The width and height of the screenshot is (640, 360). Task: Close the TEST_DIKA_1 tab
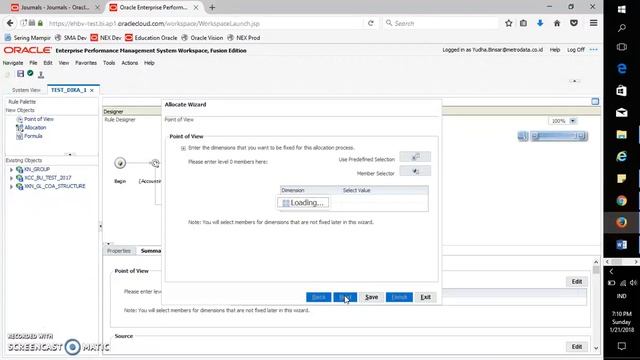[92, 90]
